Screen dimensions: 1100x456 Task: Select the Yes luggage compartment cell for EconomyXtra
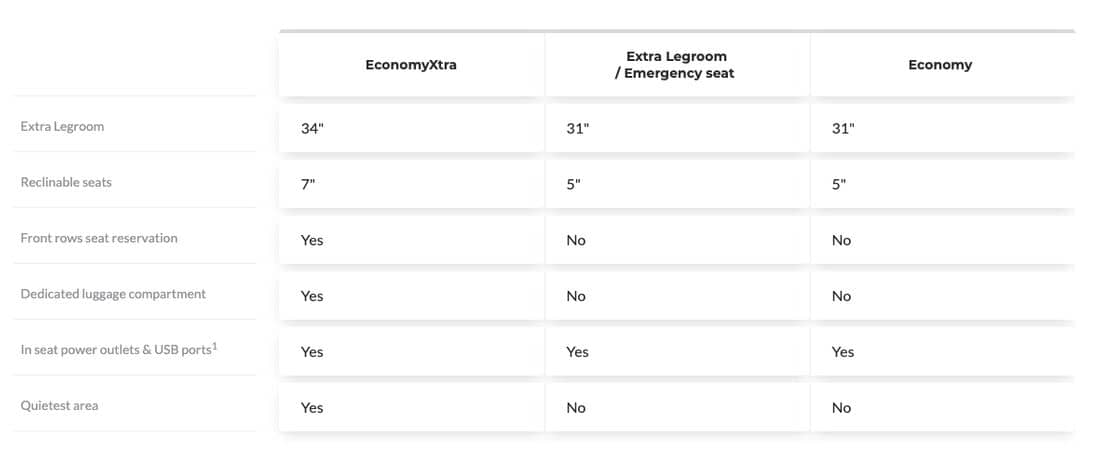[x=411, y=296]
